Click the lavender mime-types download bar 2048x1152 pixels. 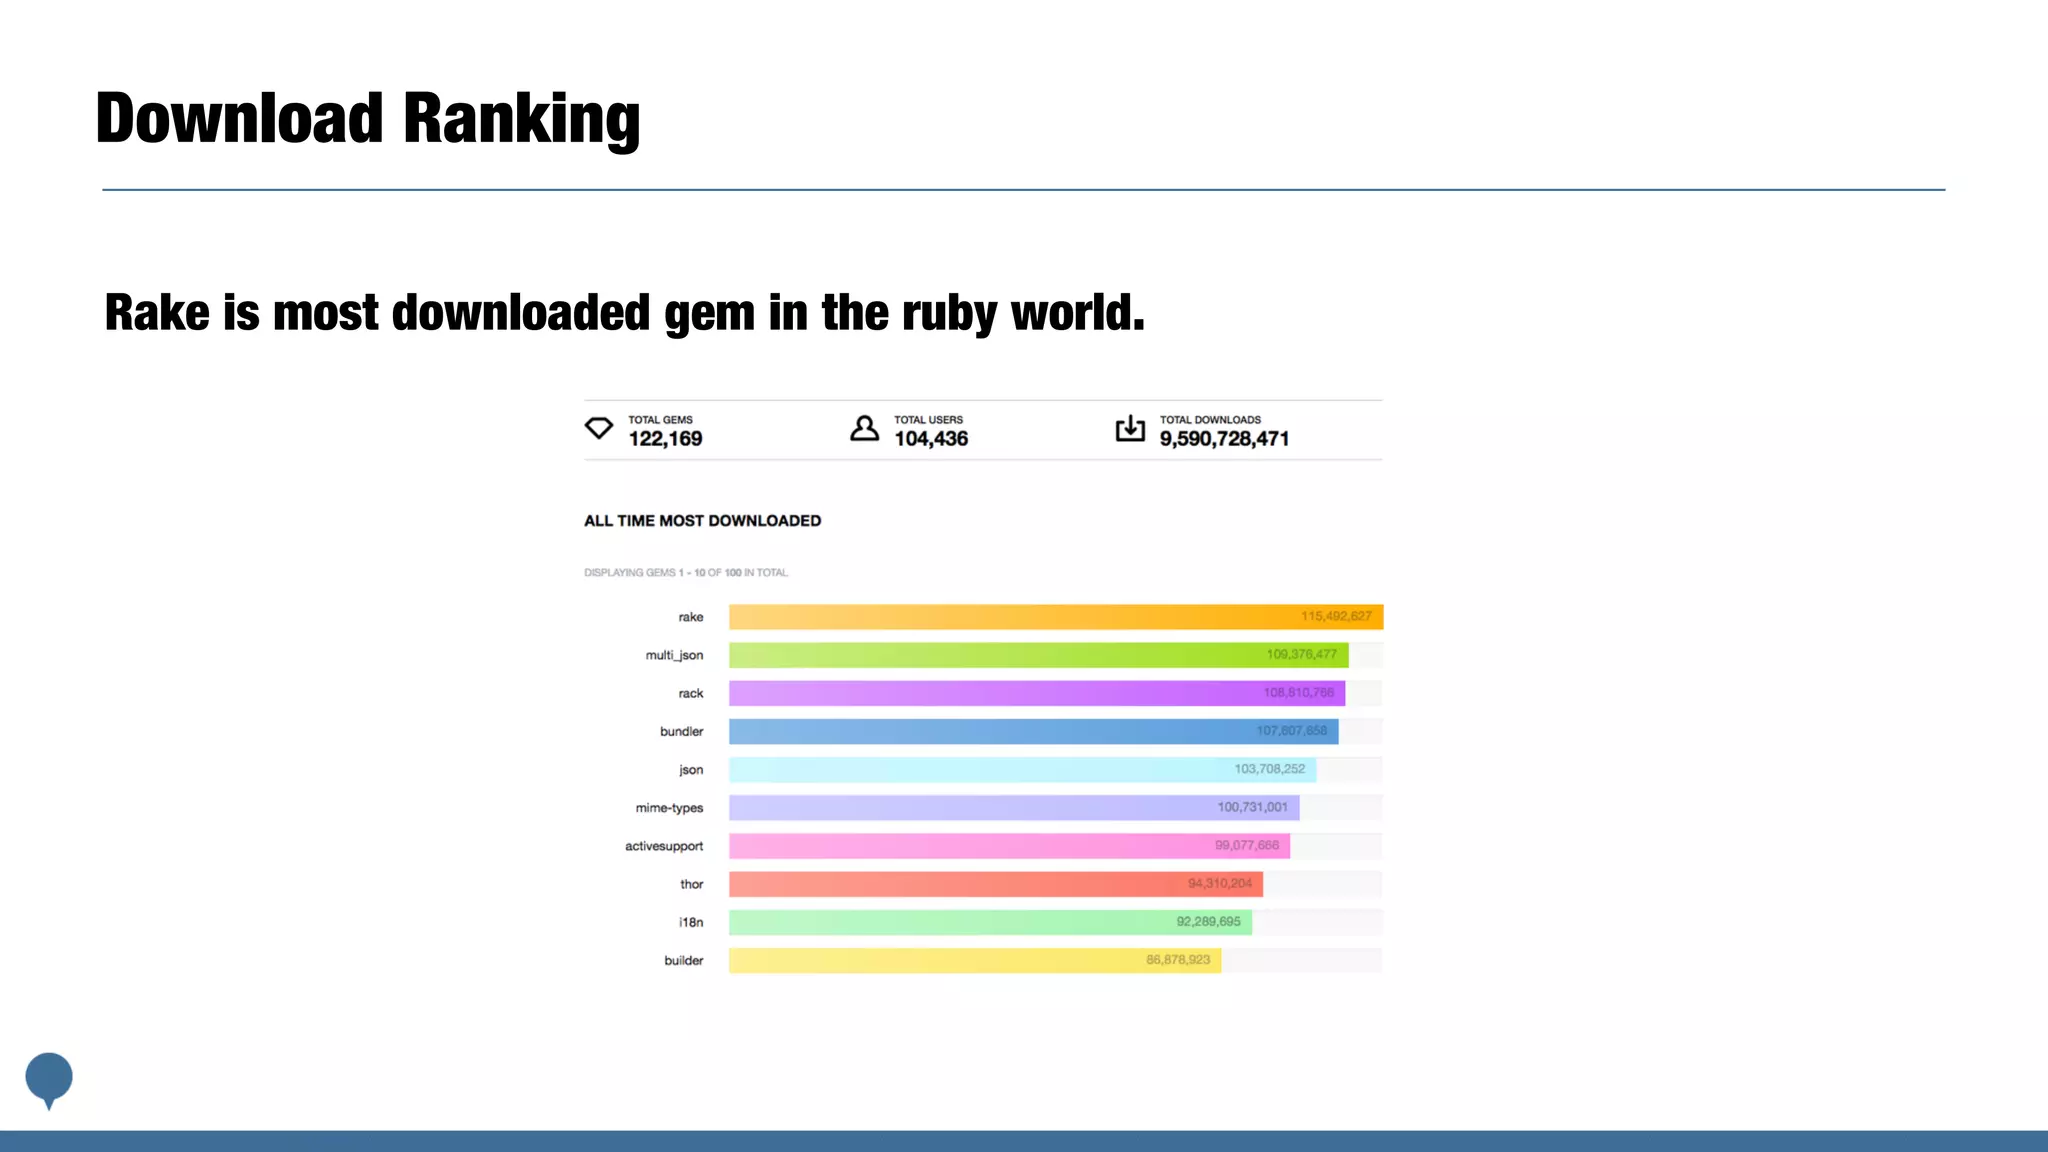(x=1014, y=808)
